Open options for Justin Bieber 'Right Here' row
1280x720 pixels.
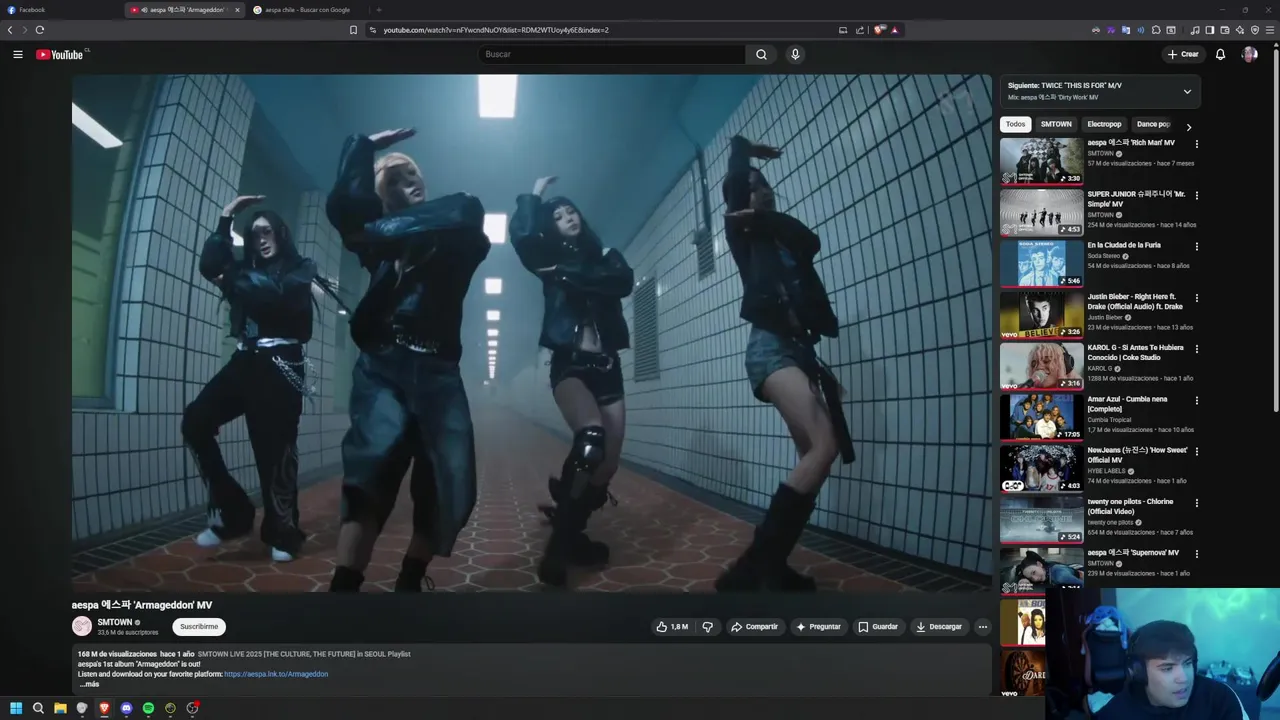[x=1196, y=298]
